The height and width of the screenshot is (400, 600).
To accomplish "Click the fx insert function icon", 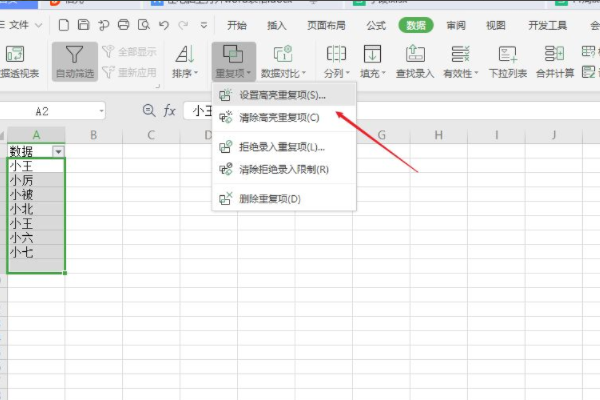I will (169, 111).
